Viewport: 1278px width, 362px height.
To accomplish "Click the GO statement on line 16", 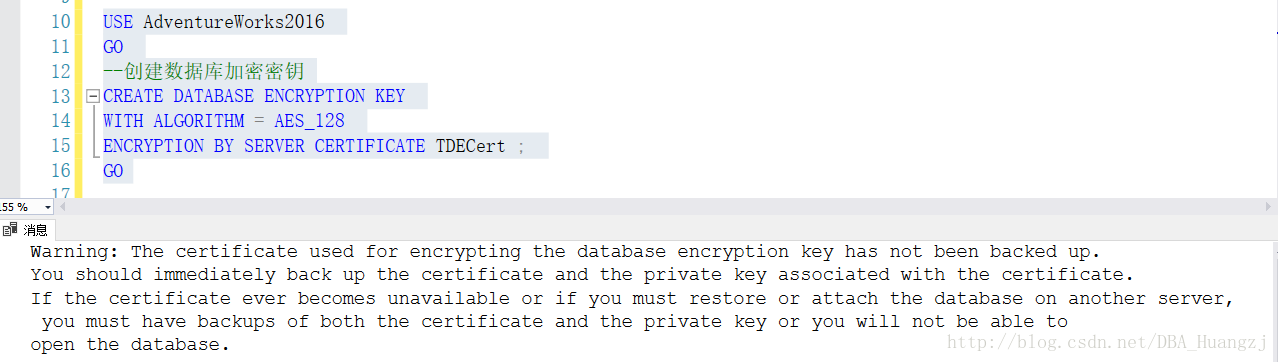I will click(x=113, y=171).
